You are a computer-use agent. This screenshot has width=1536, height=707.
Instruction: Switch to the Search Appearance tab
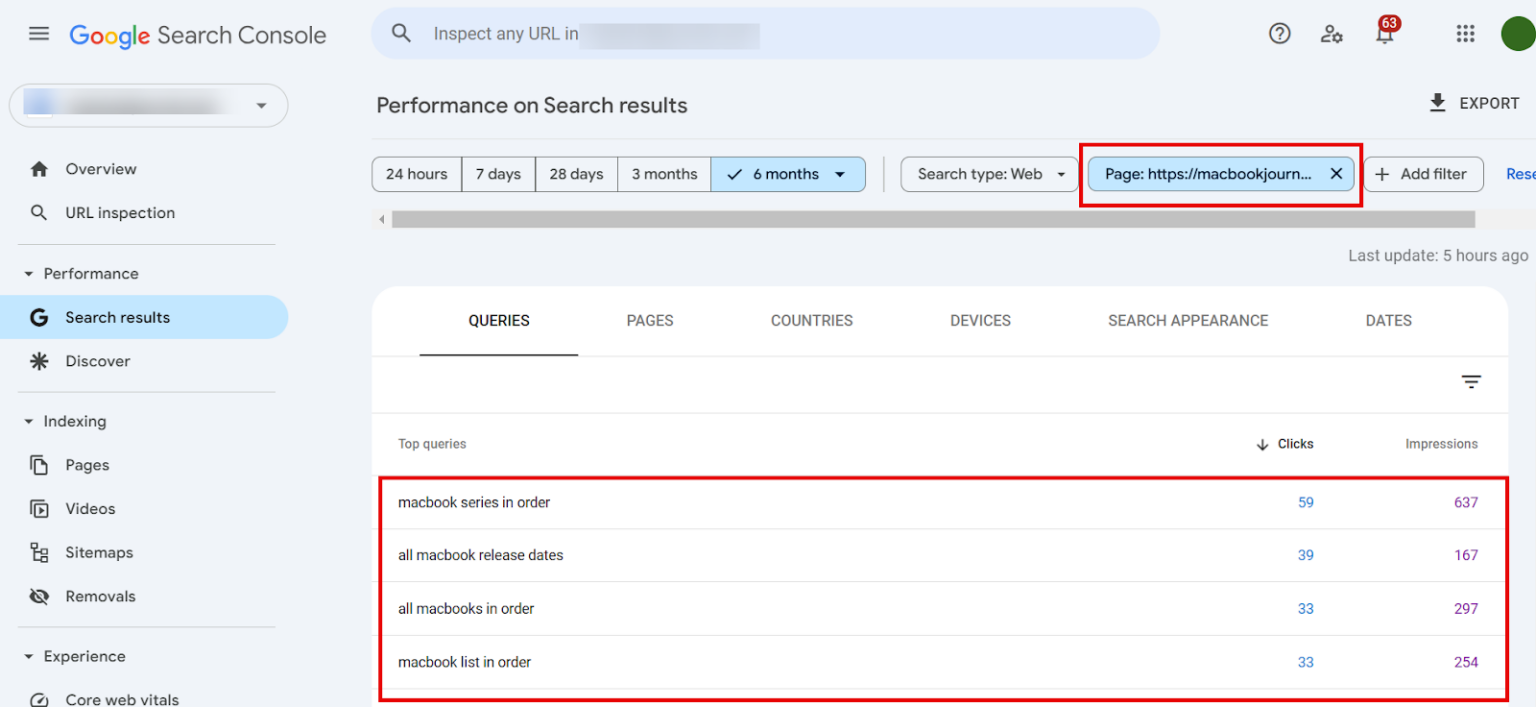(x=1188, y=321)
